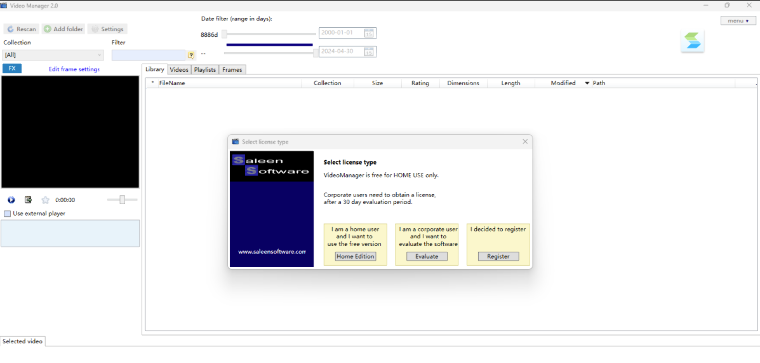Open the Selected video tab
The image size is (760, 363).
pos(23,341)
